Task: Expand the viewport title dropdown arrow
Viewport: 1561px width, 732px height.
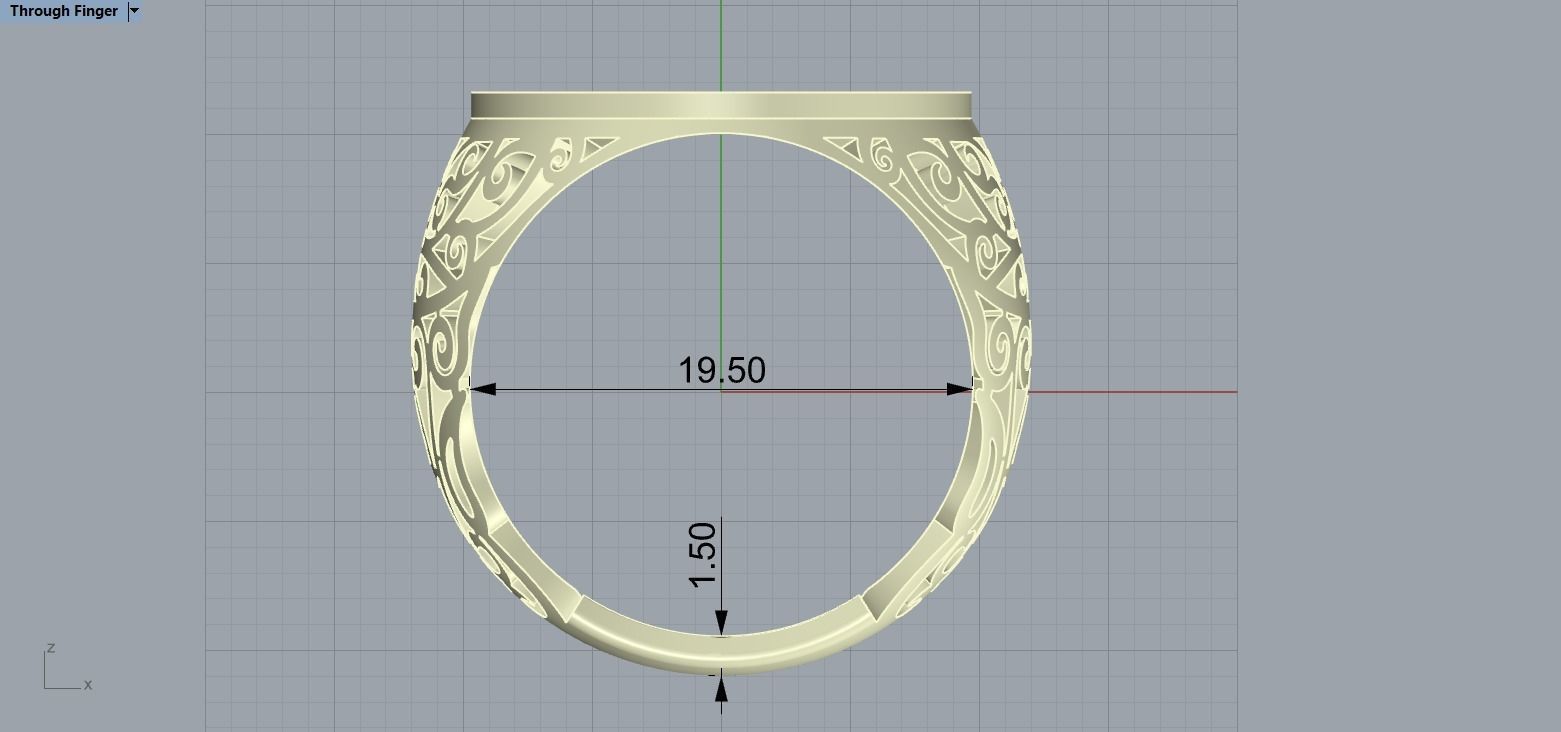Action: coord(135,11)
